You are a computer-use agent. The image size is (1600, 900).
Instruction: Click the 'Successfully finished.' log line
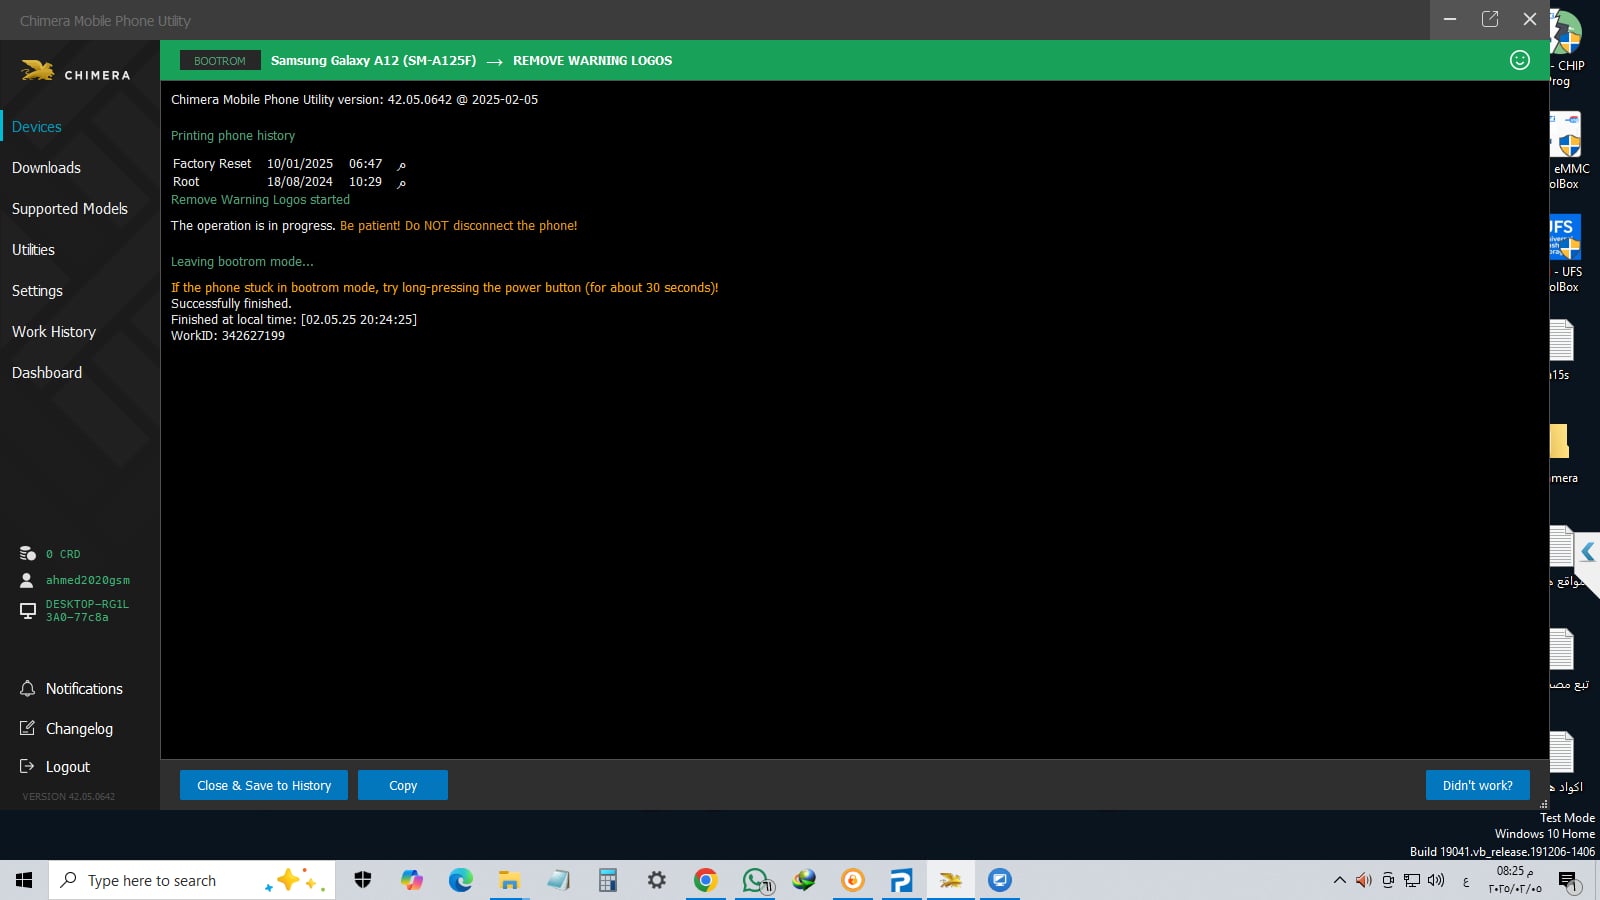231,304
